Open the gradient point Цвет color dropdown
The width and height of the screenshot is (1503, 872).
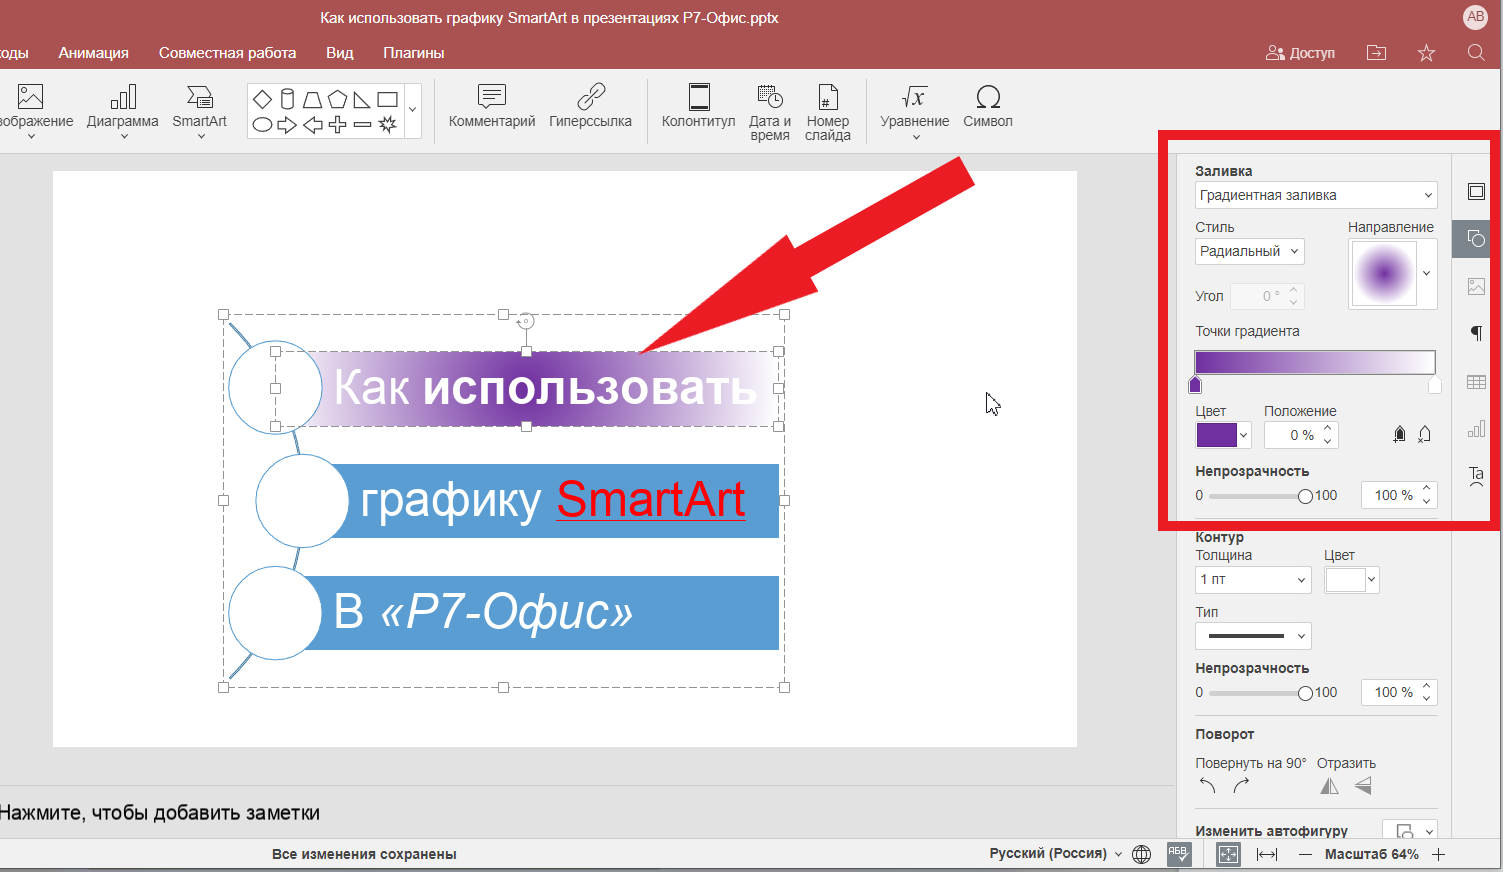point(1223,435)
